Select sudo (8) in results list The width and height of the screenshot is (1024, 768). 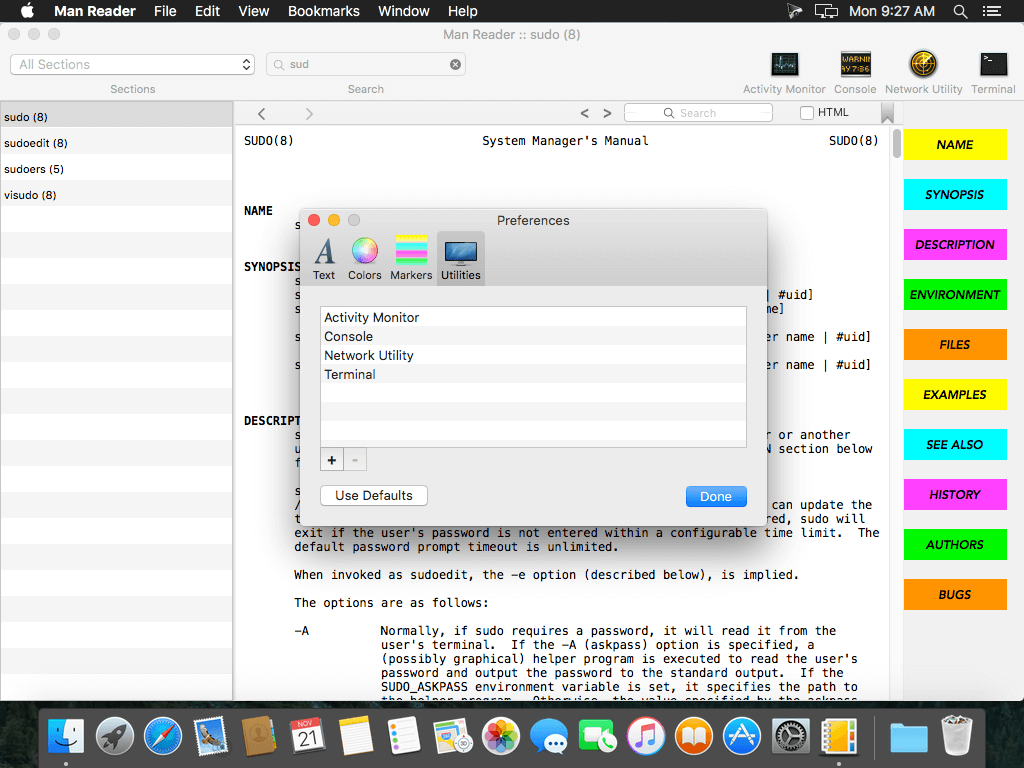[x=116, y=117]
